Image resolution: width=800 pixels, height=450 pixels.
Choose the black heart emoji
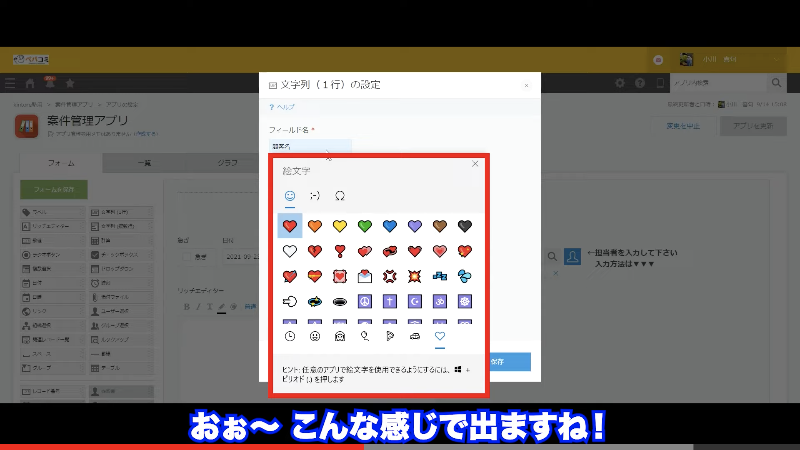point(464,226)
